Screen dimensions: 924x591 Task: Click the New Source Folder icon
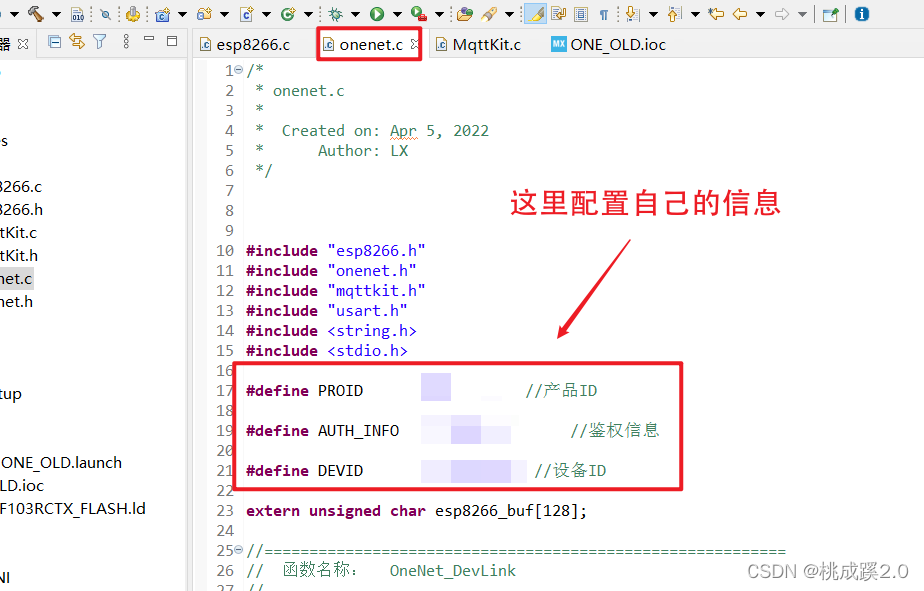204,14
